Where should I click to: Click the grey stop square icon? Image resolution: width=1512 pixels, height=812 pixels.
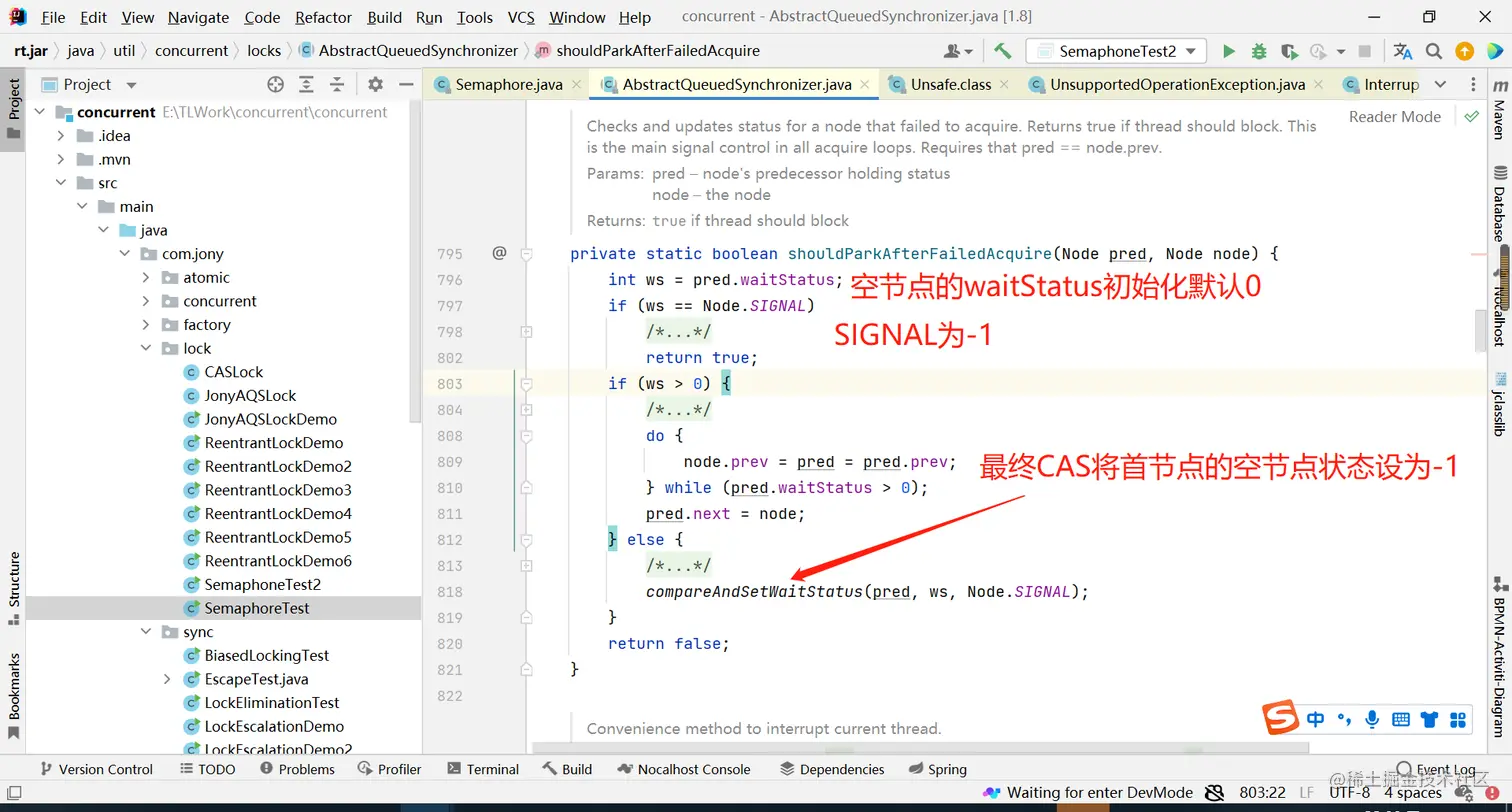(x=1364, y=51)
